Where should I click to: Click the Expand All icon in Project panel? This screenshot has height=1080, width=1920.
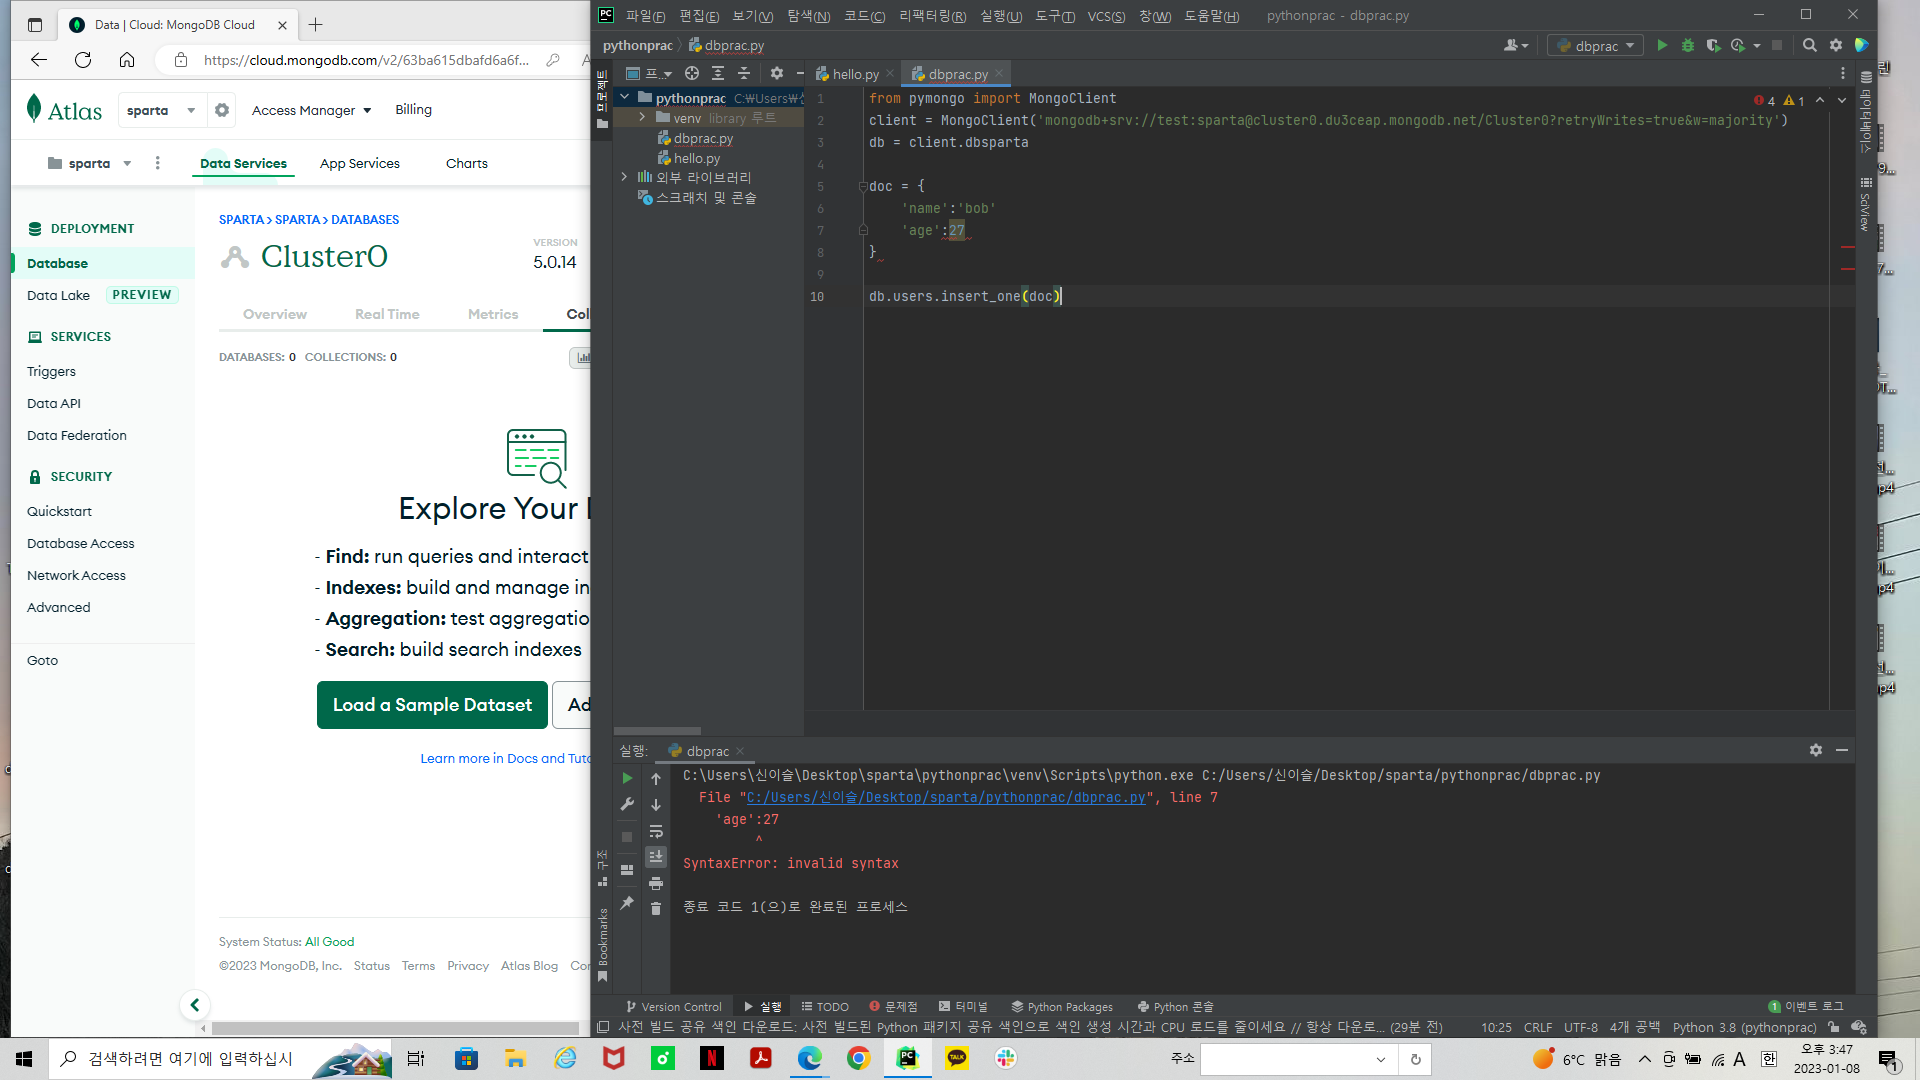[x=718, y=73]
